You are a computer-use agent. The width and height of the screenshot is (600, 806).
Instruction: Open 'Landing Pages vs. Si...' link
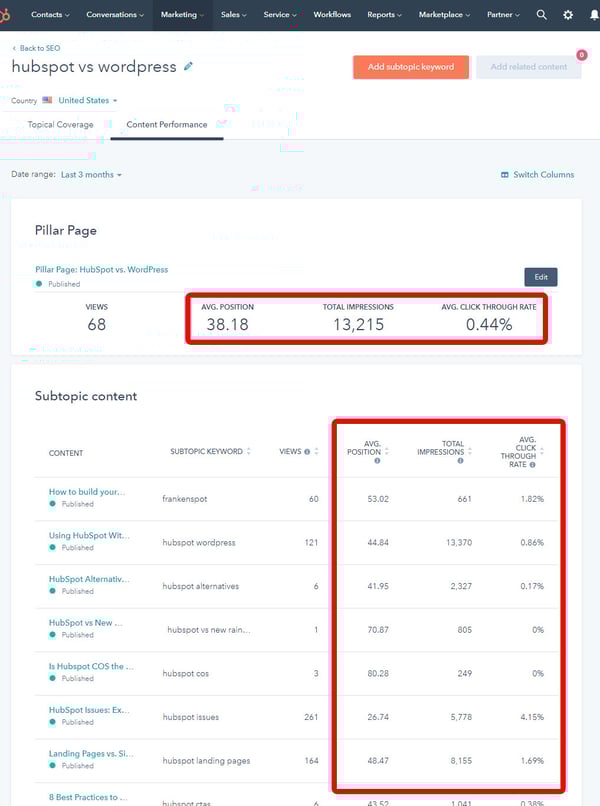point(91,754)
